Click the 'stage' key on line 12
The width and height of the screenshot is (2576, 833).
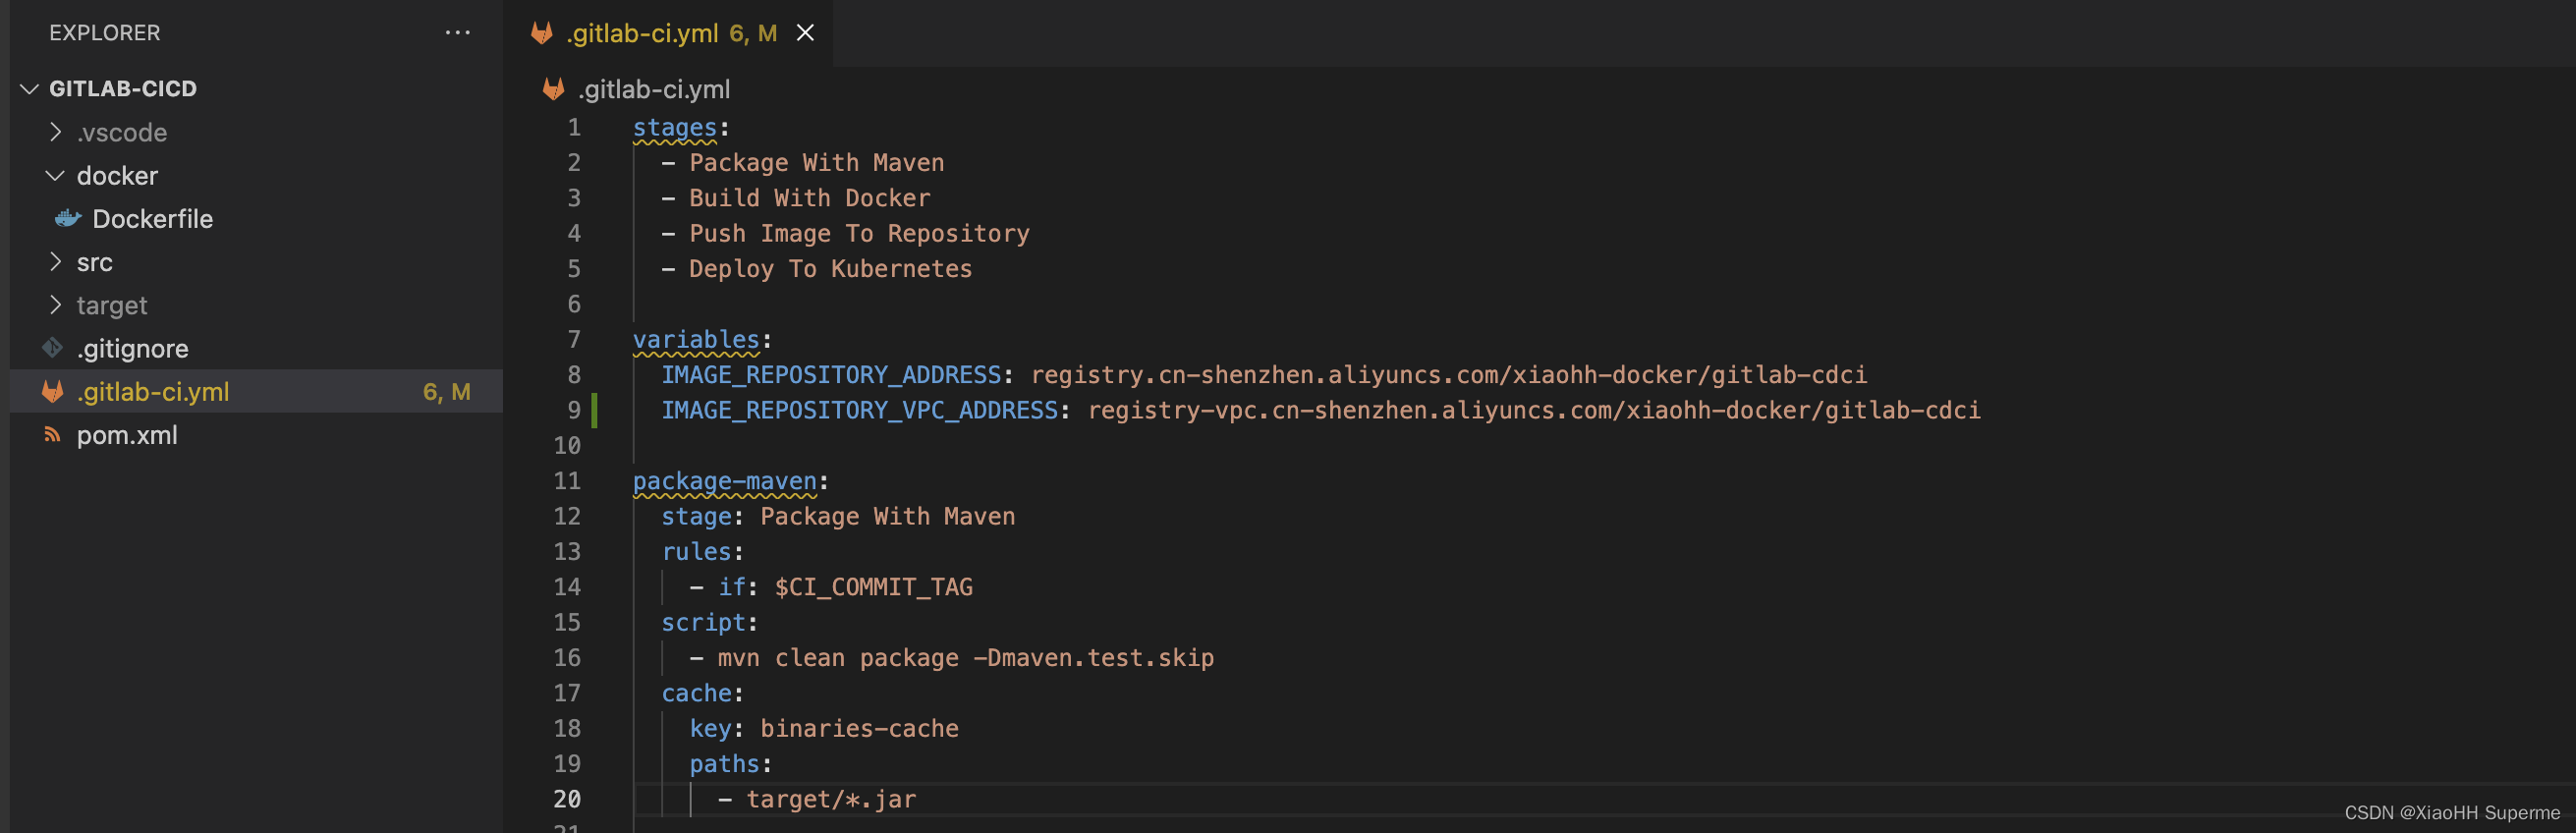[696, 517]
